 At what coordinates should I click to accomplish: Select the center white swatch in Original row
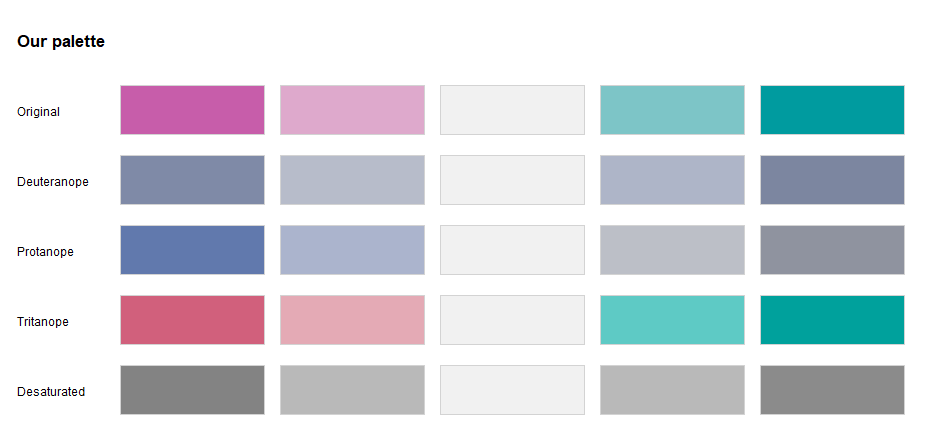(512, 110)
